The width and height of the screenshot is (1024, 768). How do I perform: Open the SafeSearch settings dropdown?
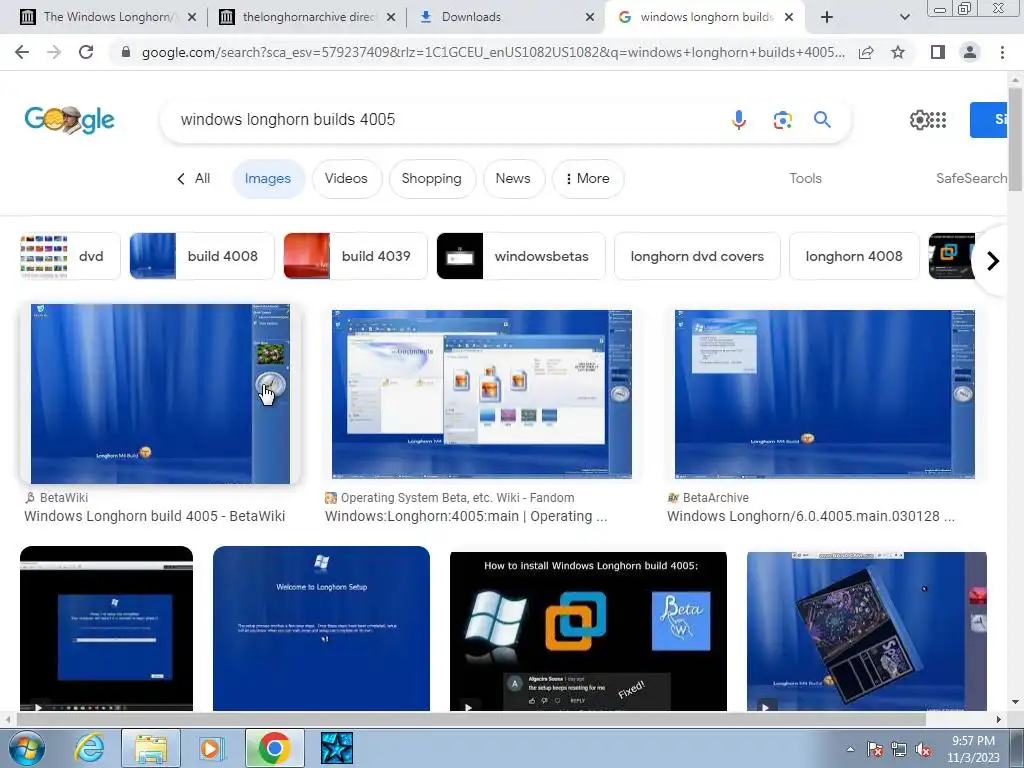[x=972, y=178]
